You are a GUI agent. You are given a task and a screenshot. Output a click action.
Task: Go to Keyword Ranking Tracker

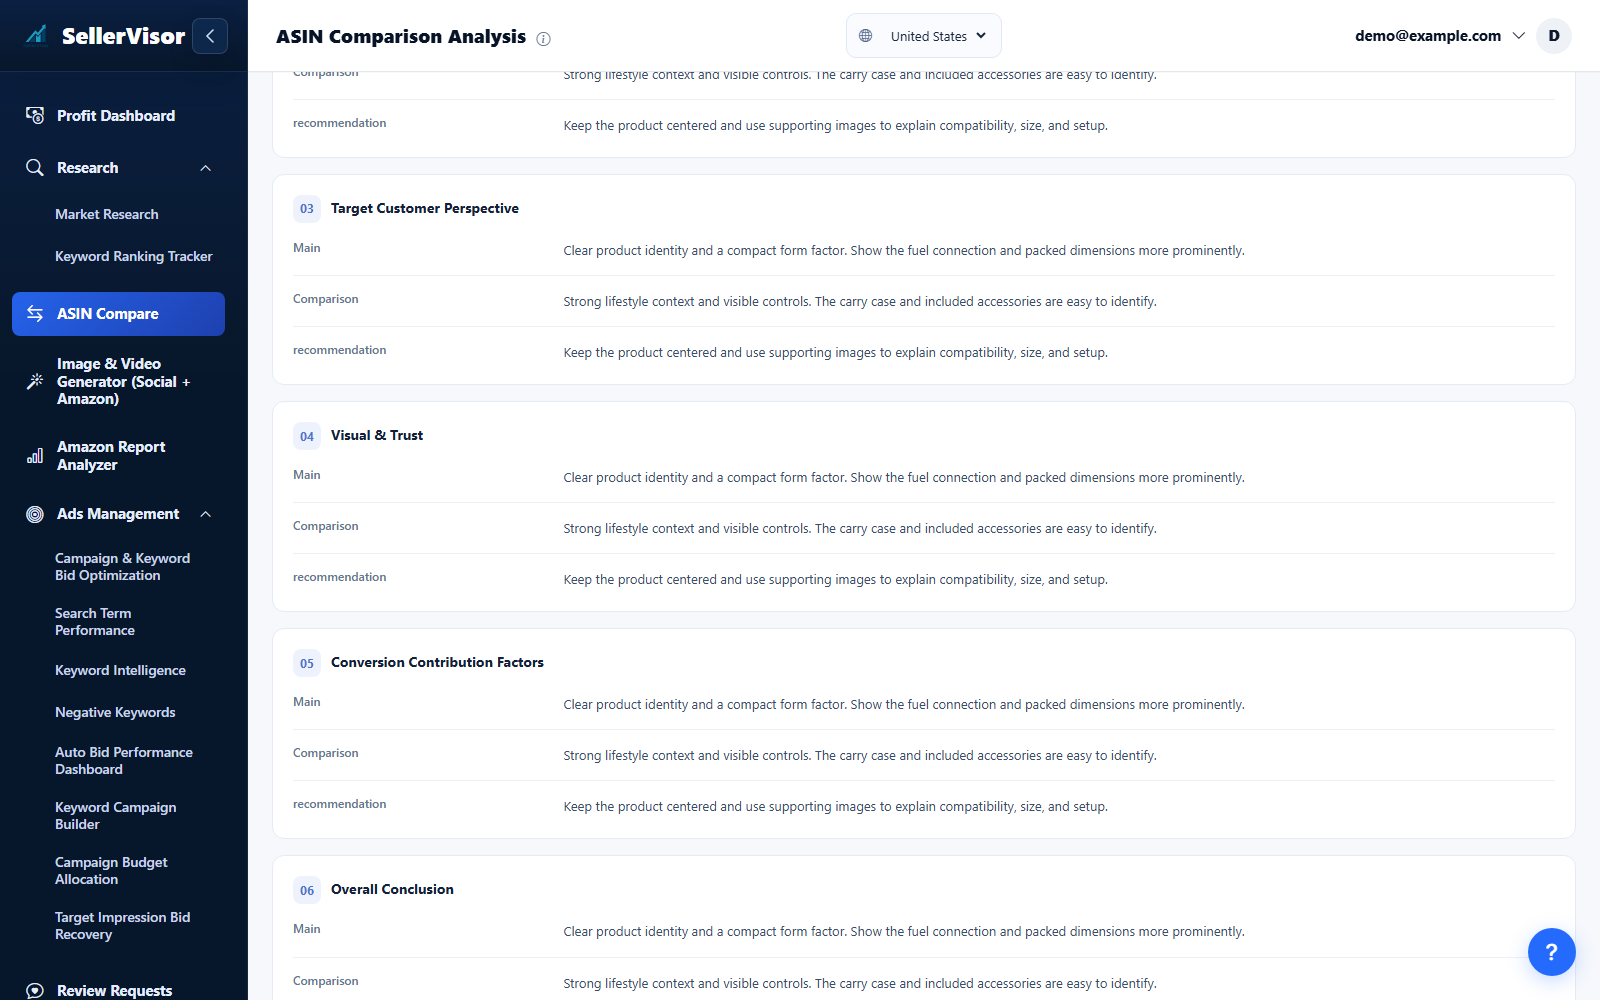[134, 256]
